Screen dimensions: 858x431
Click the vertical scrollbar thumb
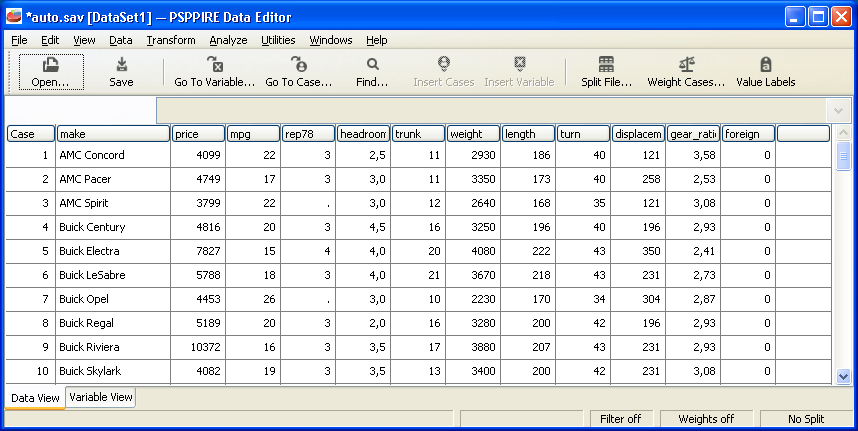click(x=843, y=156)
